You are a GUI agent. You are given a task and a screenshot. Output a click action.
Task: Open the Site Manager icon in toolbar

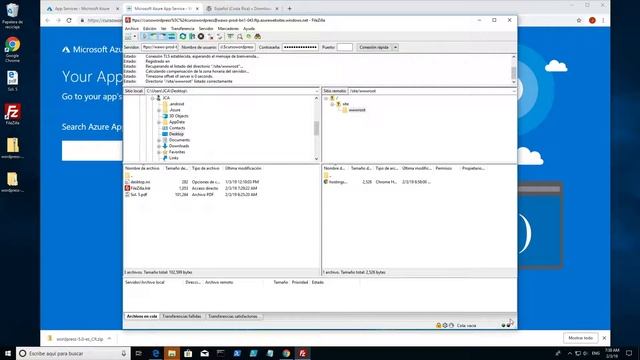[x=128, y=37]
